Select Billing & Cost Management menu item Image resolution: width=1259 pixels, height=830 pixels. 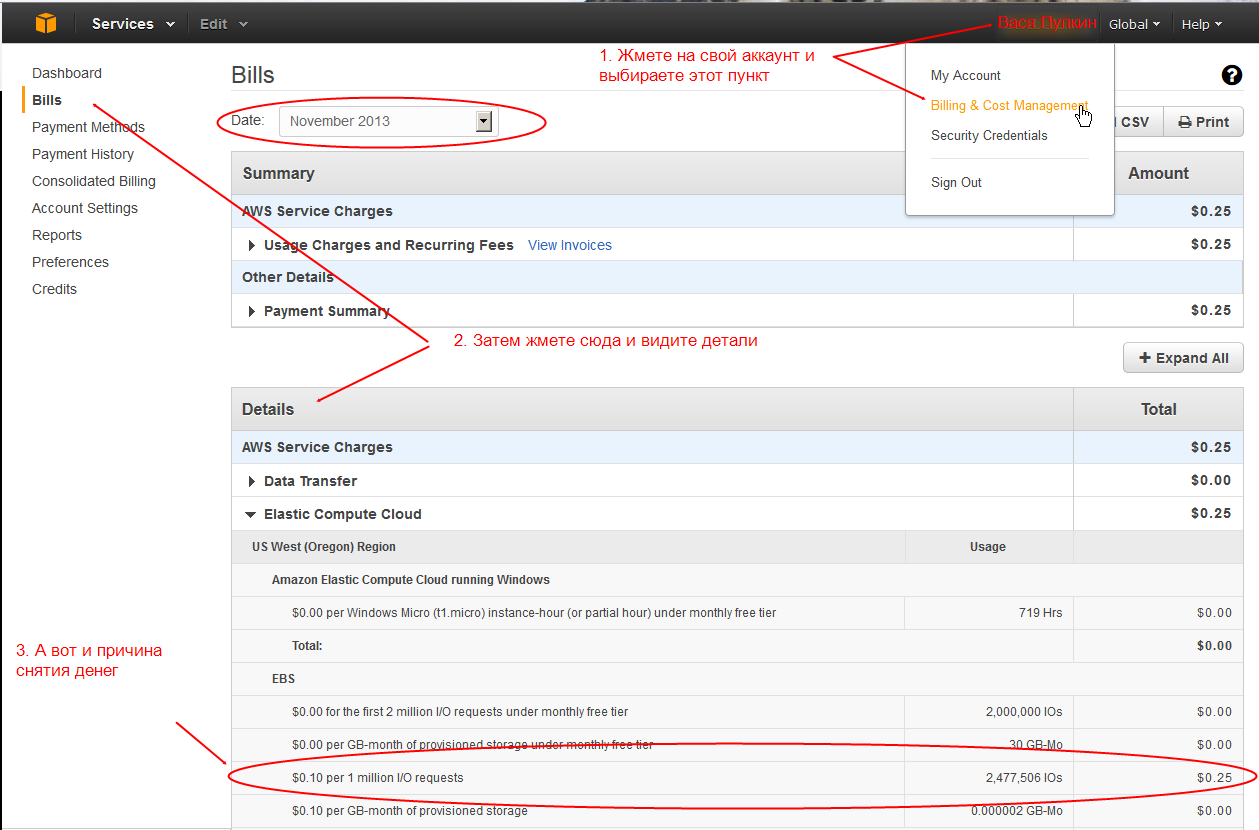click(x=1008, y=105)
